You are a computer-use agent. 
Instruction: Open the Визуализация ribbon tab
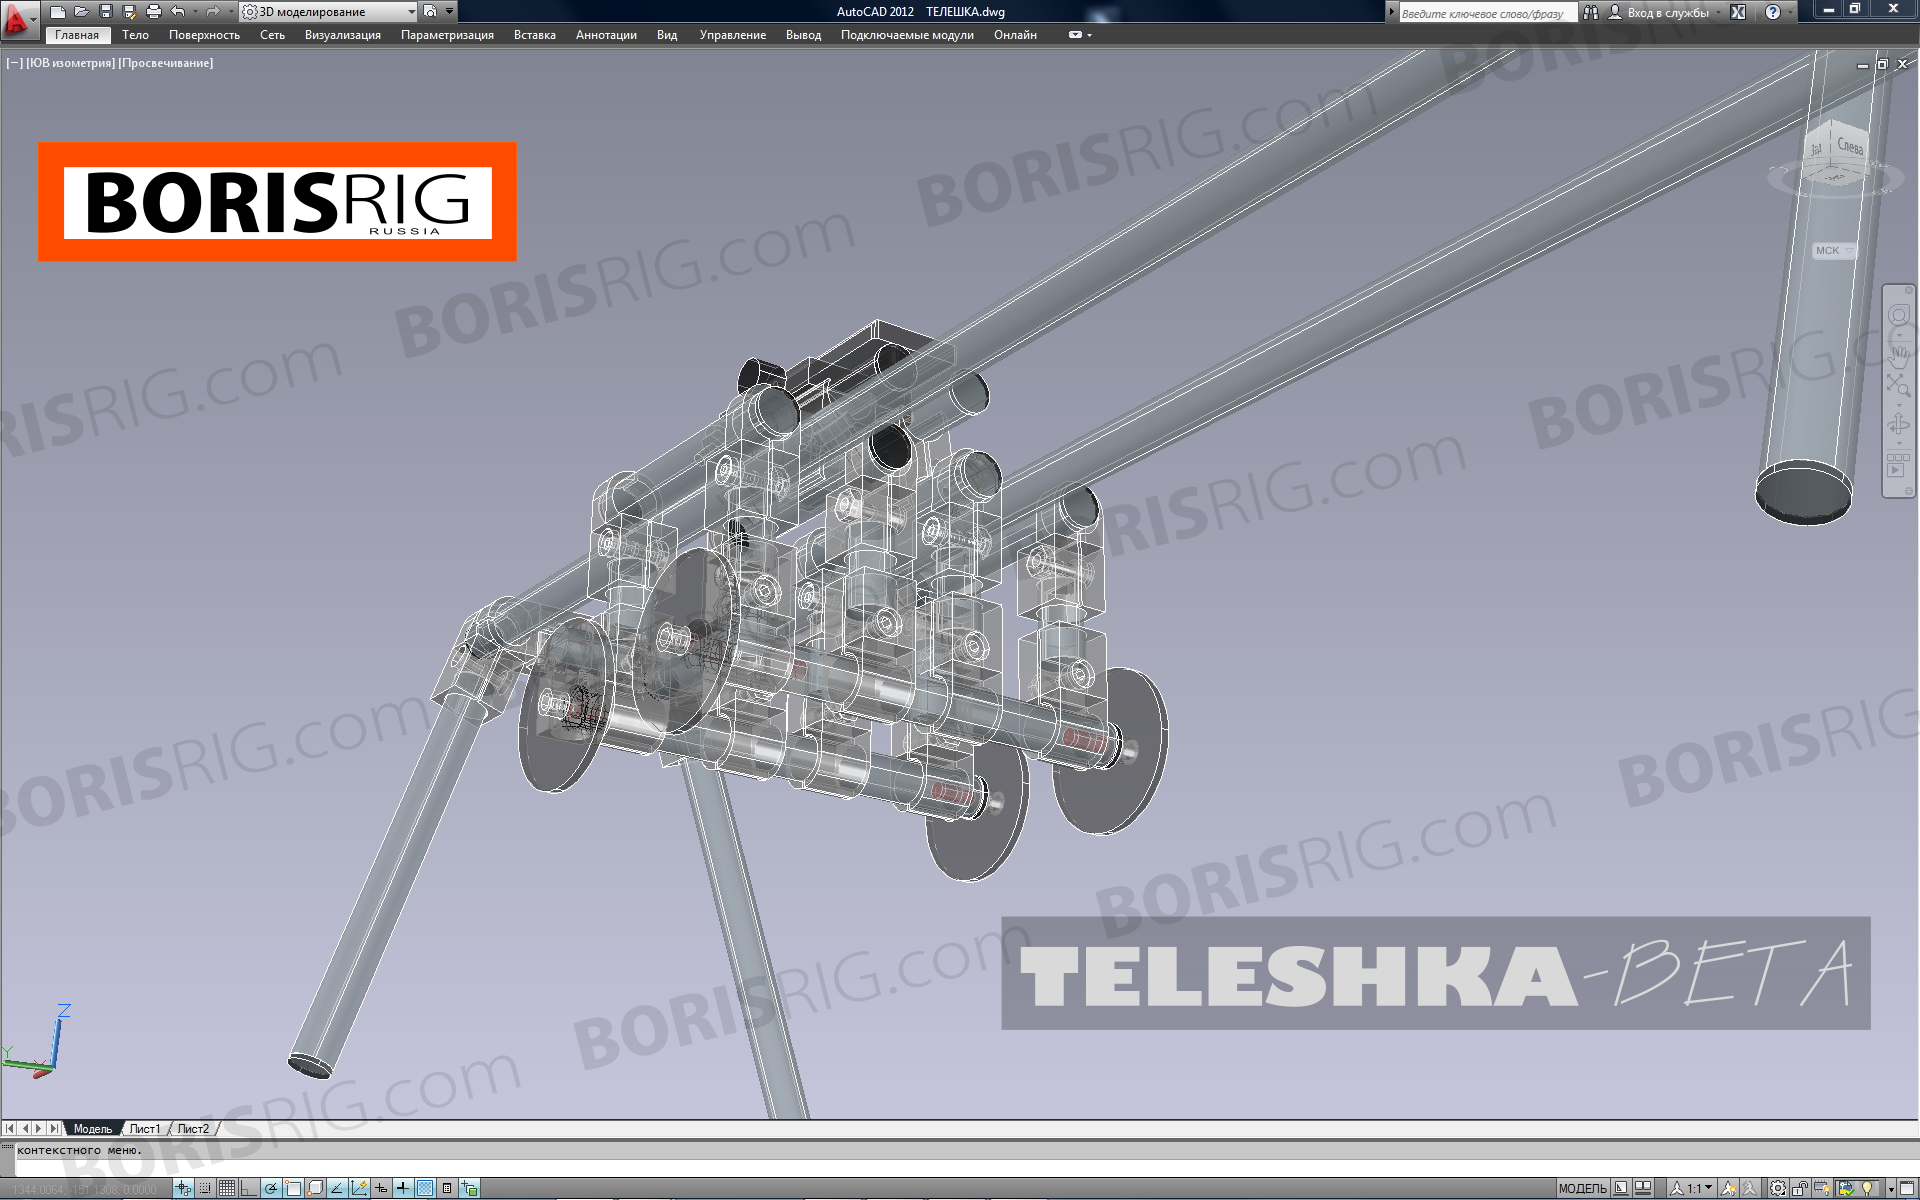pos(342,35)
